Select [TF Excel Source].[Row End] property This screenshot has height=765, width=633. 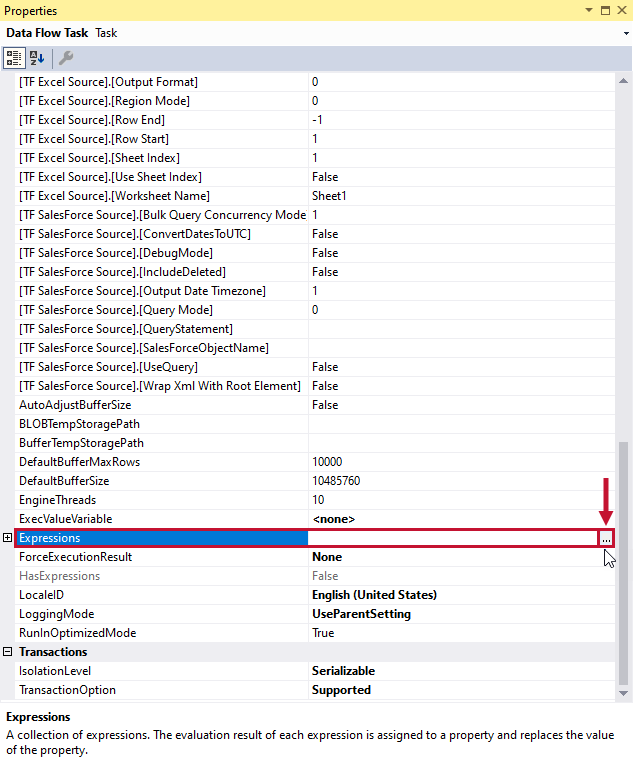[x=92, y=120]
